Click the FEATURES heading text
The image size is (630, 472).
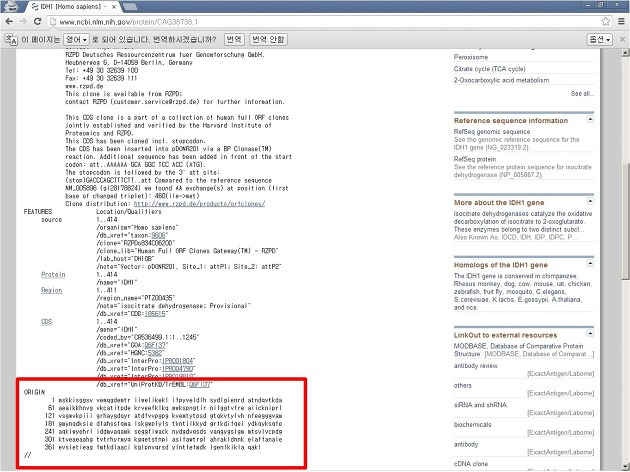coord(38,212)
